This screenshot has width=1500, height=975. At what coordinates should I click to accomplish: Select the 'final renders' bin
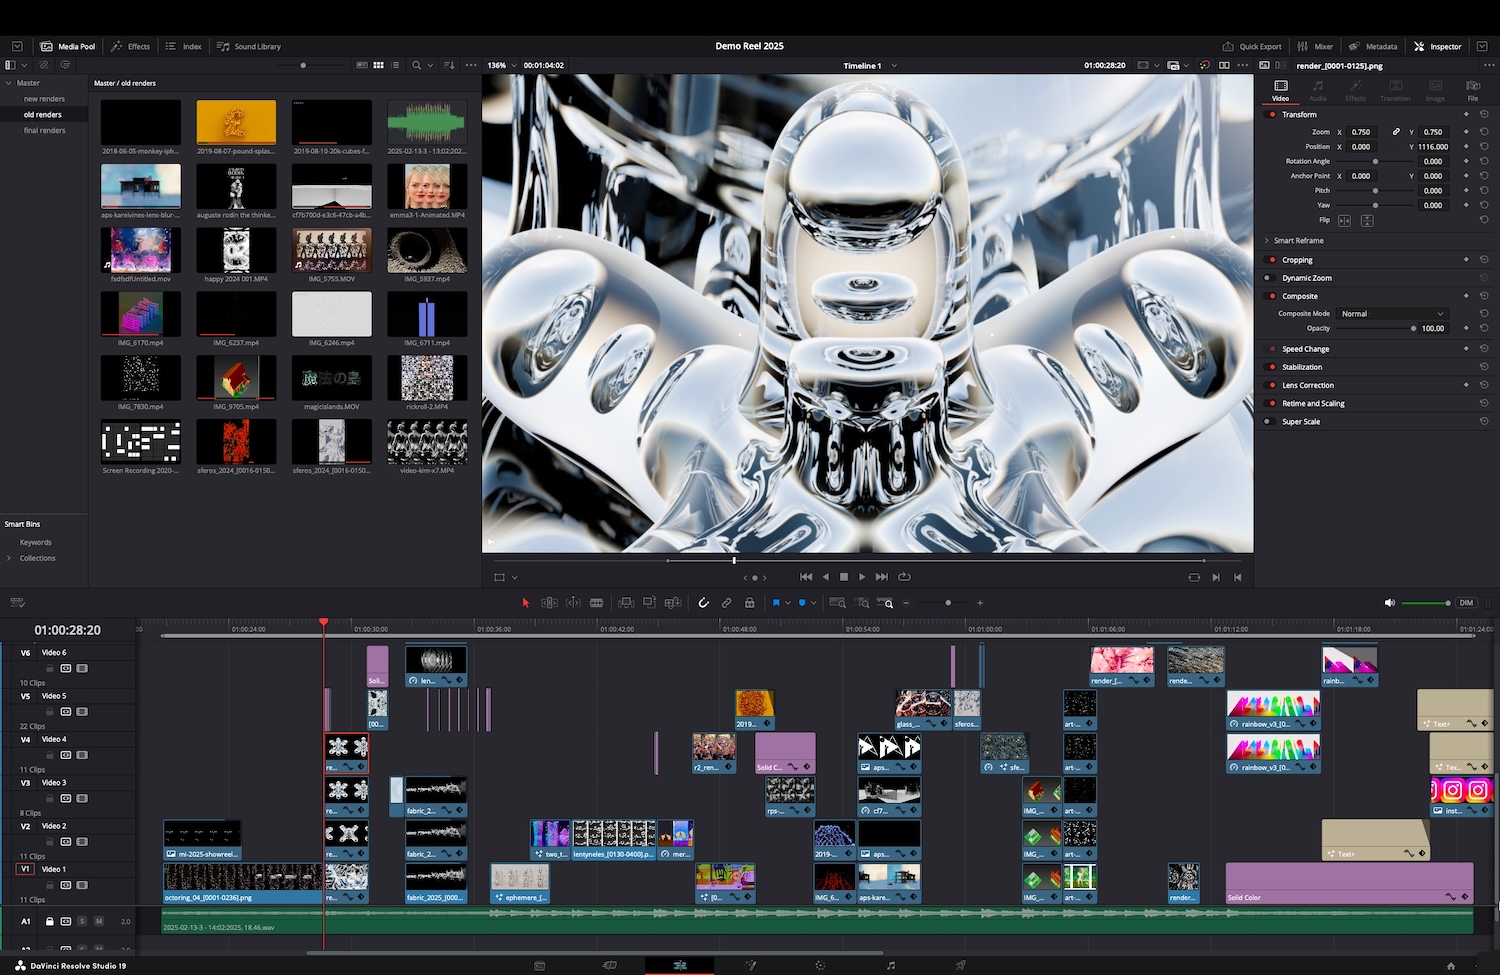coord(44,130)
